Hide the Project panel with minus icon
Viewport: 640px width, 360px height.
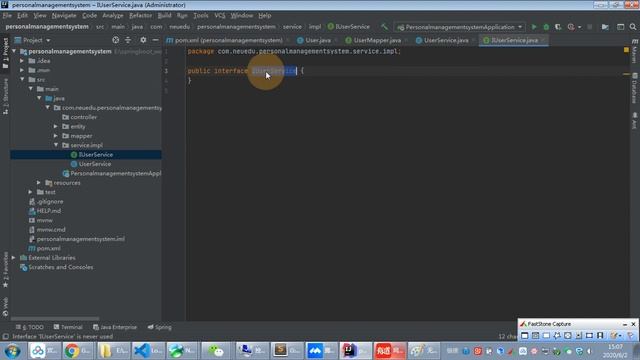coord(155,40)
